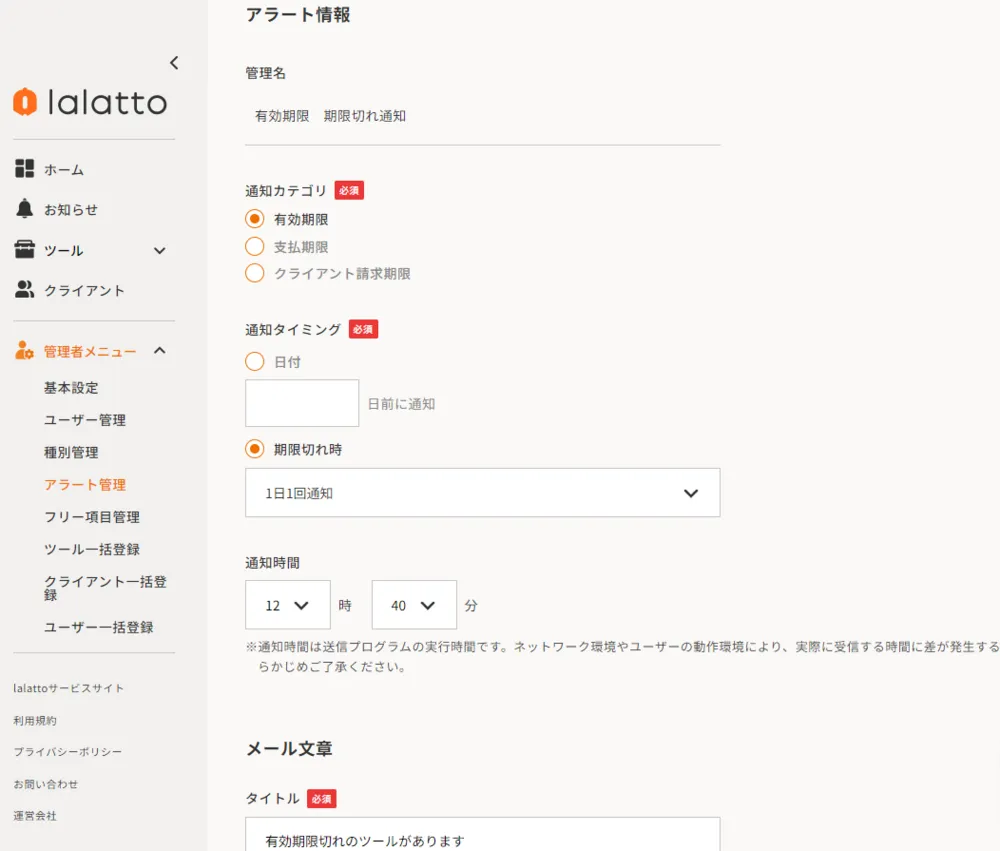The height and width of the screenshot is (851, 1000).
Task: Click the people icon for クライアント
Action: [x=24, y=290]
